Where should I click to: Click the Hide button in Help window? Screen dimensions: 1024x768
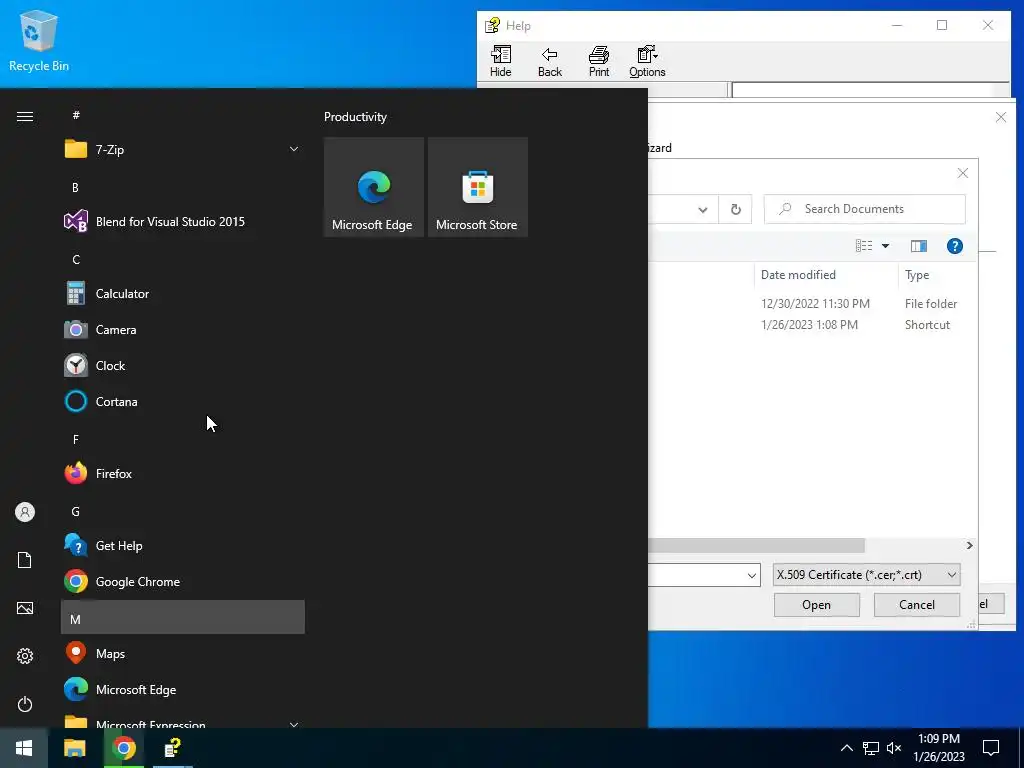501,61
